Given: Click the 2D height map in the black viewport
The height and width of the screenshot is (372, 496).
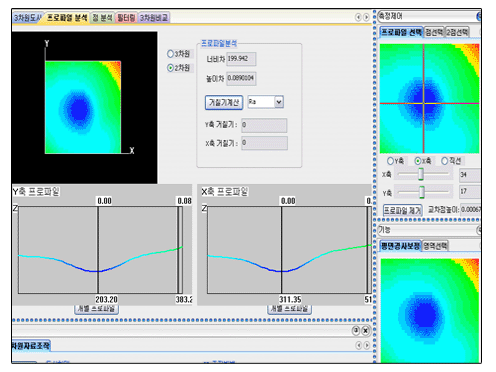Looking at the screenshot, I should point(83,107).
